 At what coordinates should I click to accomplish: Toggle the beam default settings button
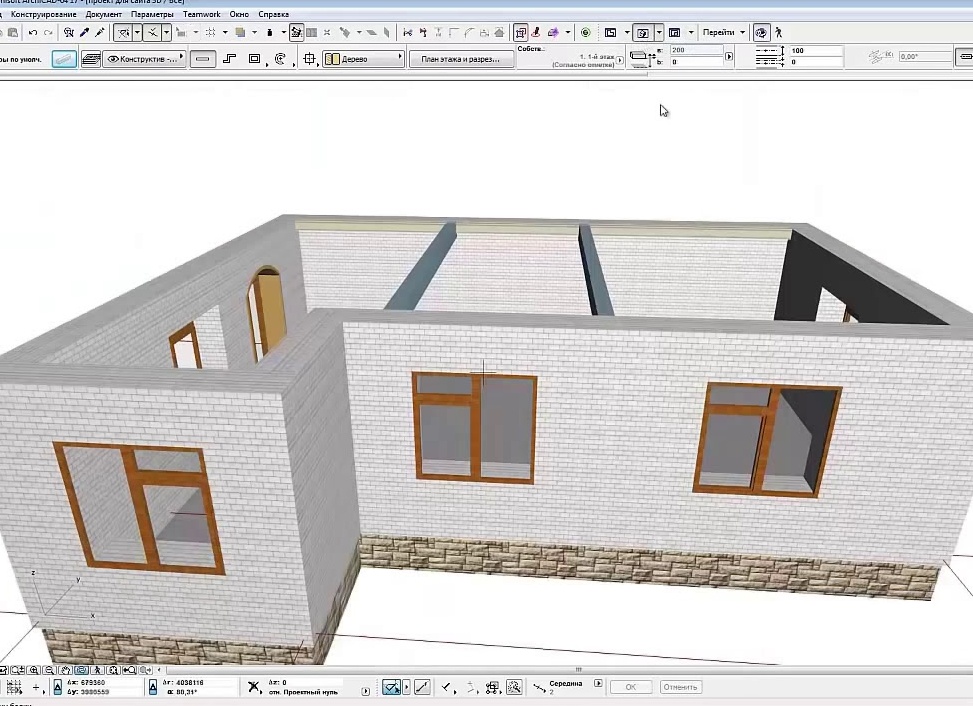tap(65, 59)
